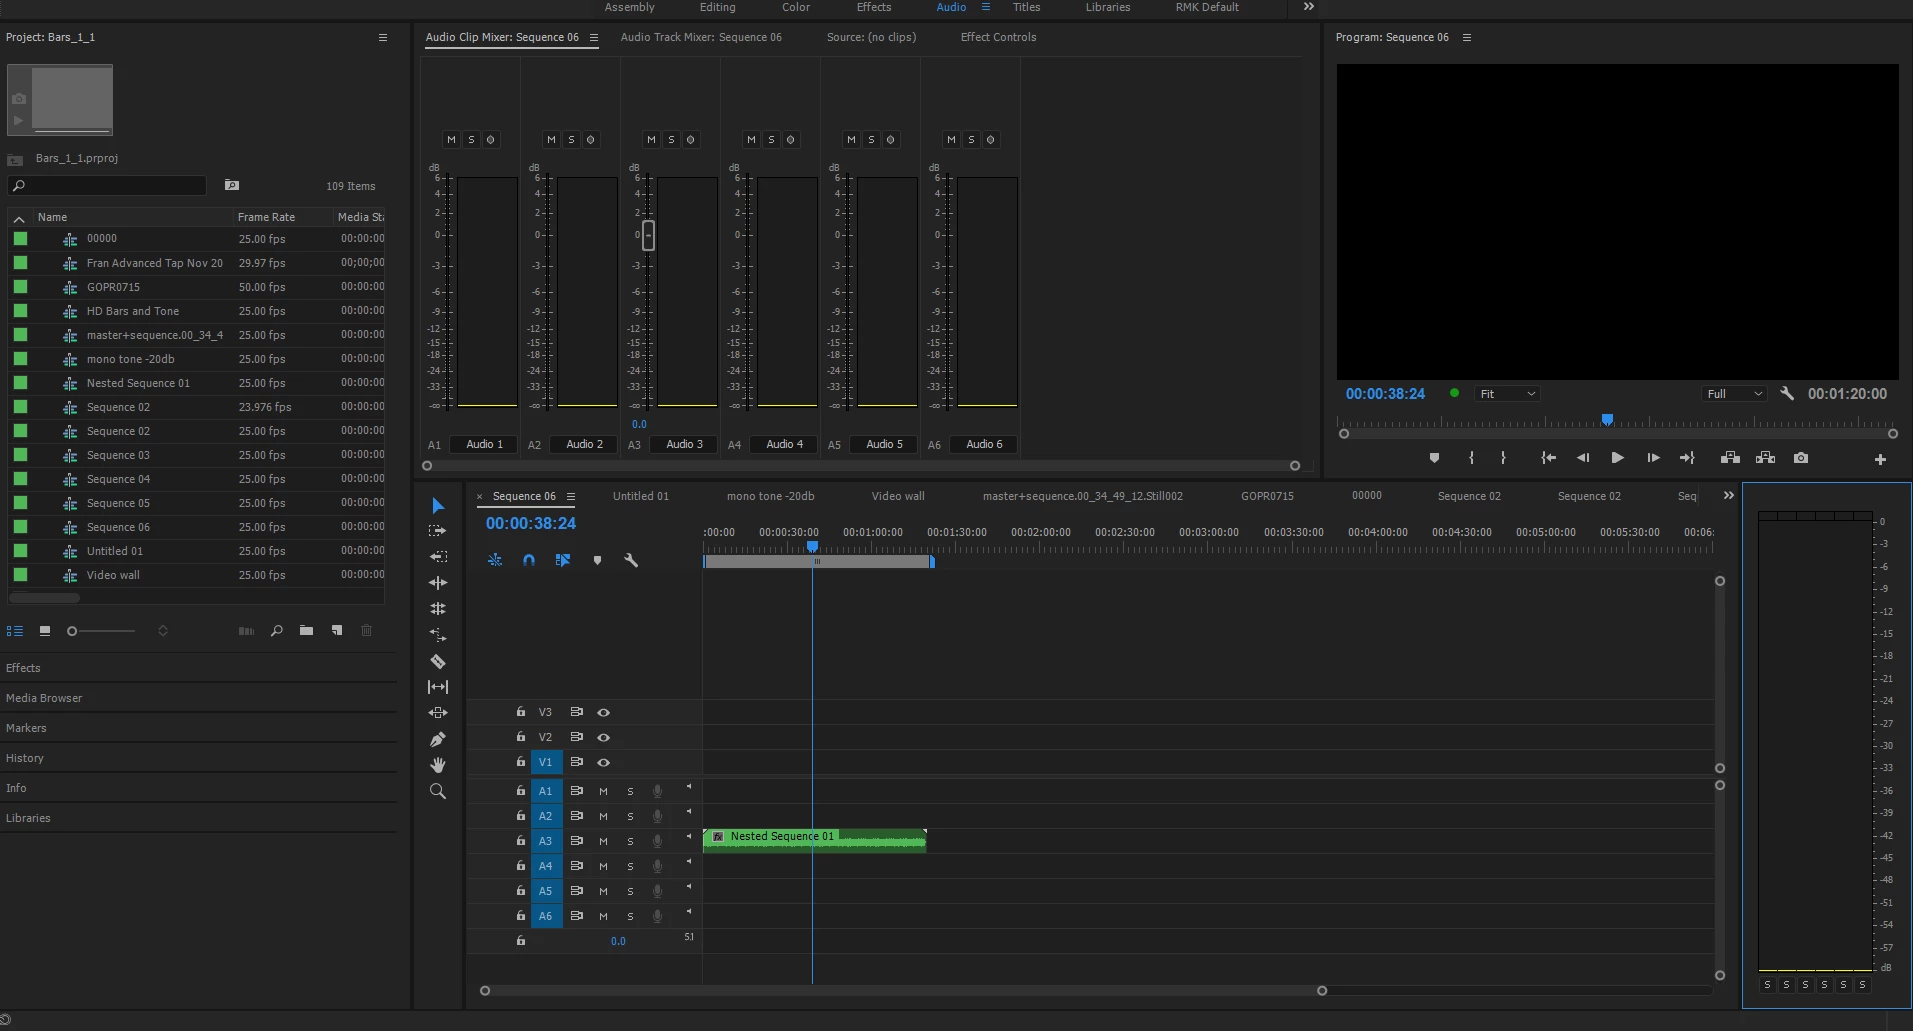Viewport: 1913px width, 1031px height.
Task: Open the Fit zoom level dropdown
Action: 1507,394
